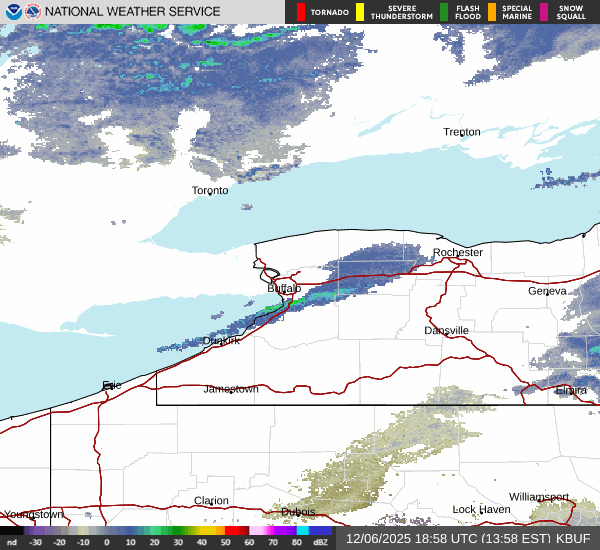
Task: Click the Trenton city label
Action: [462, 132]
